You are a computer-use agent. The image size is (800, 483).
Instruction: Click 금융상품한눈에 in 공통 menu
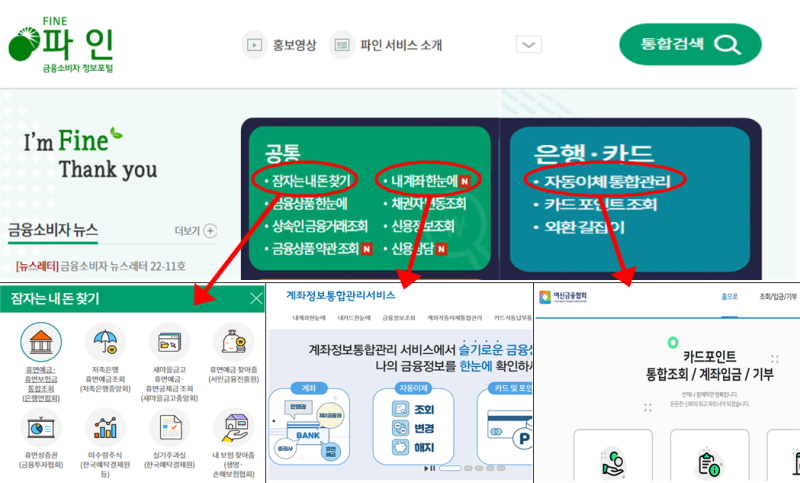(x=309, y=204)
